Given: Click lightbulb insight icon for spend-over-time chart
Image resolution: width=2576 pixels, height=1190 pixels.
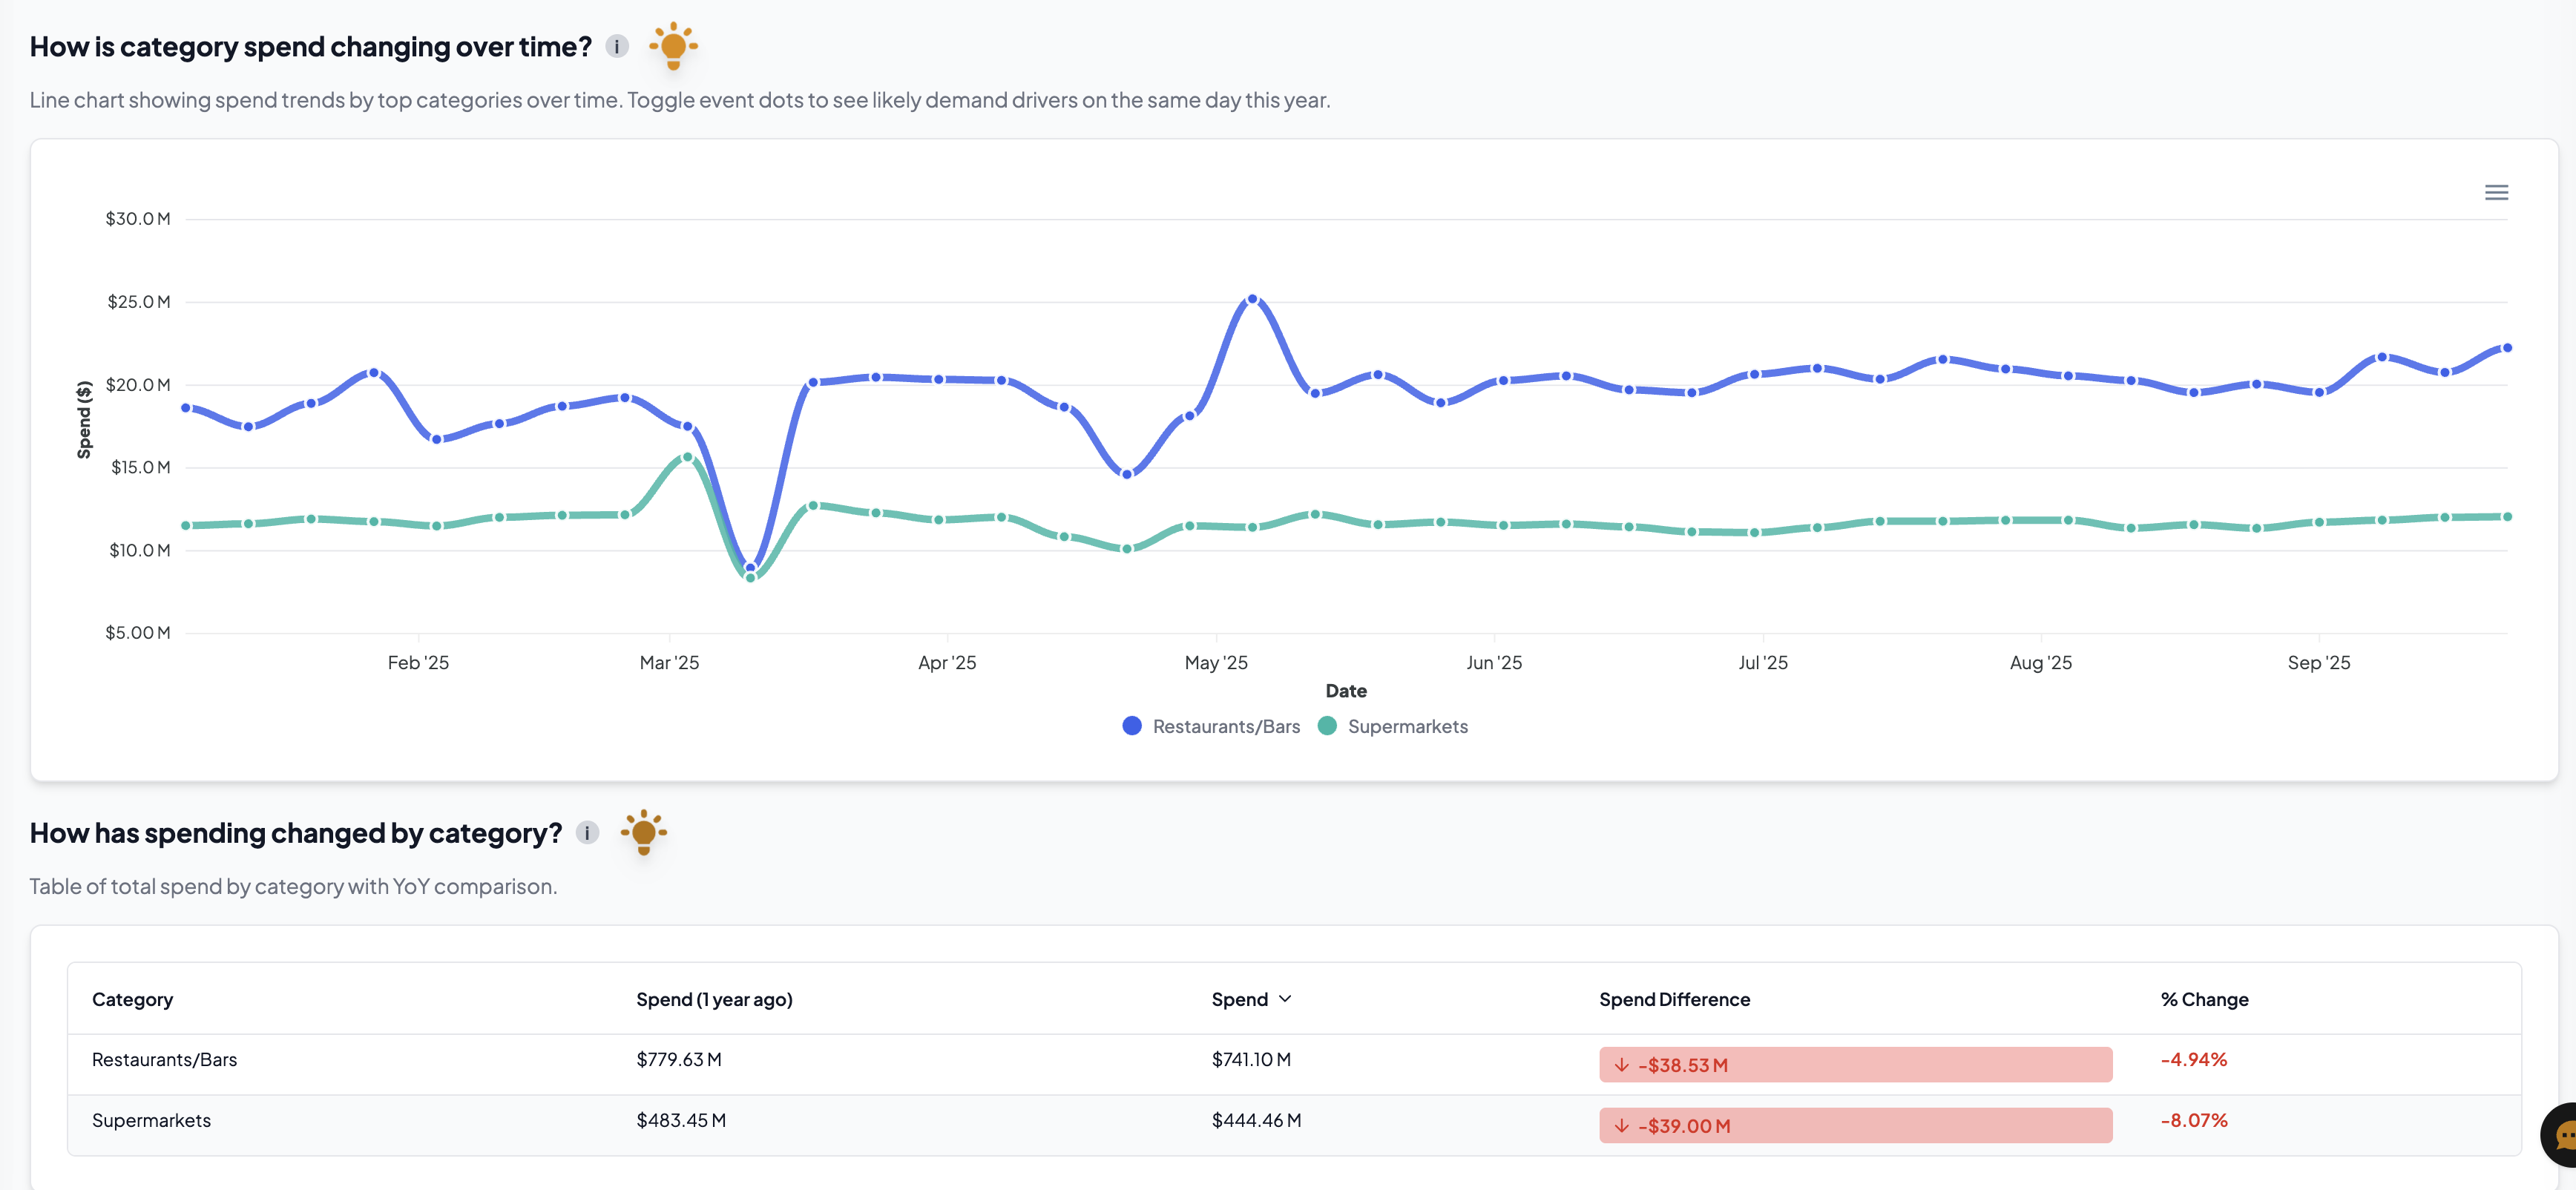Looking at the screenshot, I should pos(673,46).
